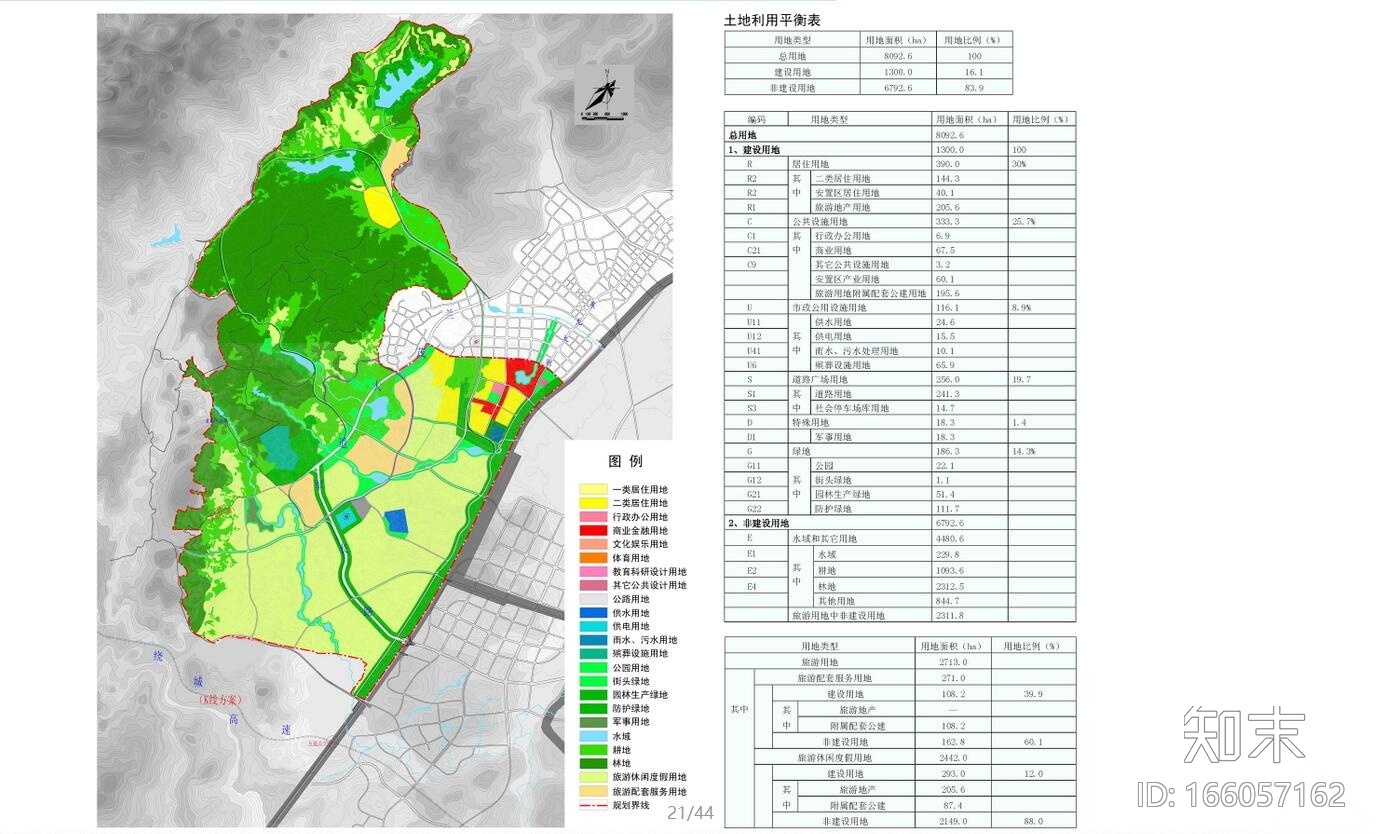1376x834 pixels.
Task: Click the 体育用地 orange legend swatch
Action: click(x=593, y=558)
